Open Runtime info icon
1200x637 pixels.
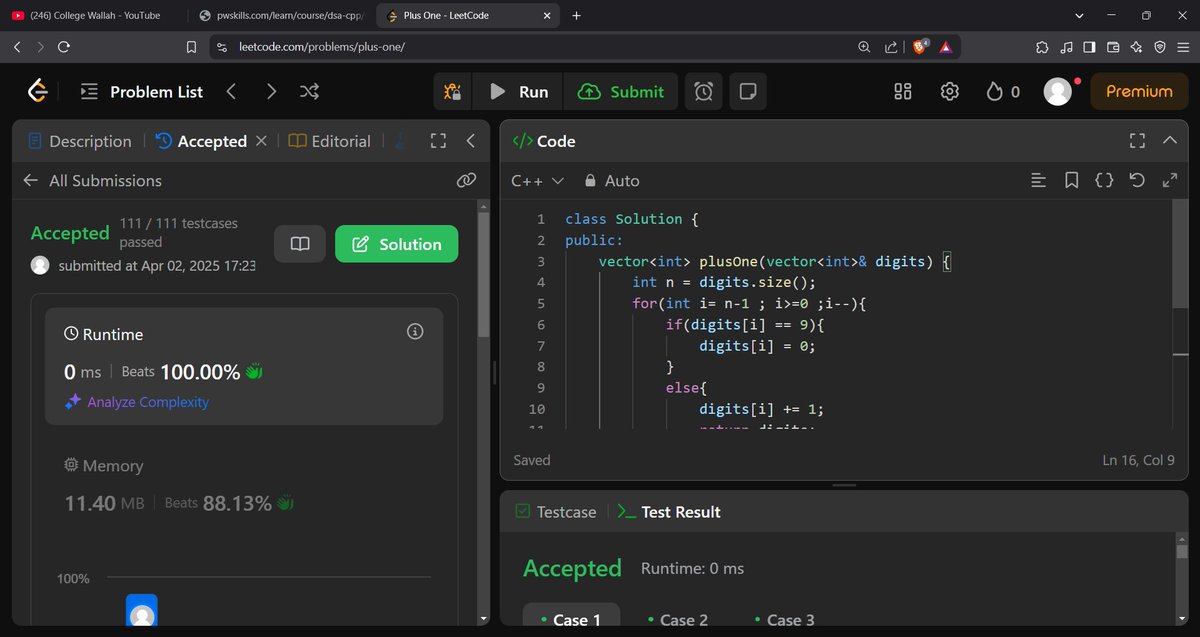pyautogui.click(x=416, y=332)
